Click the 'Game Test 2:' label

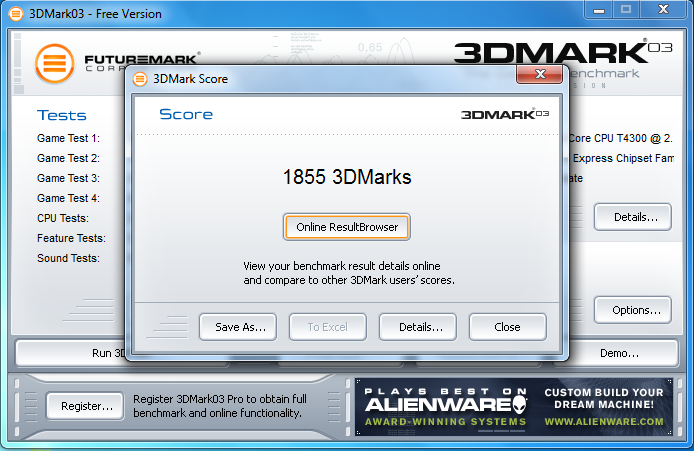[69, 158]
